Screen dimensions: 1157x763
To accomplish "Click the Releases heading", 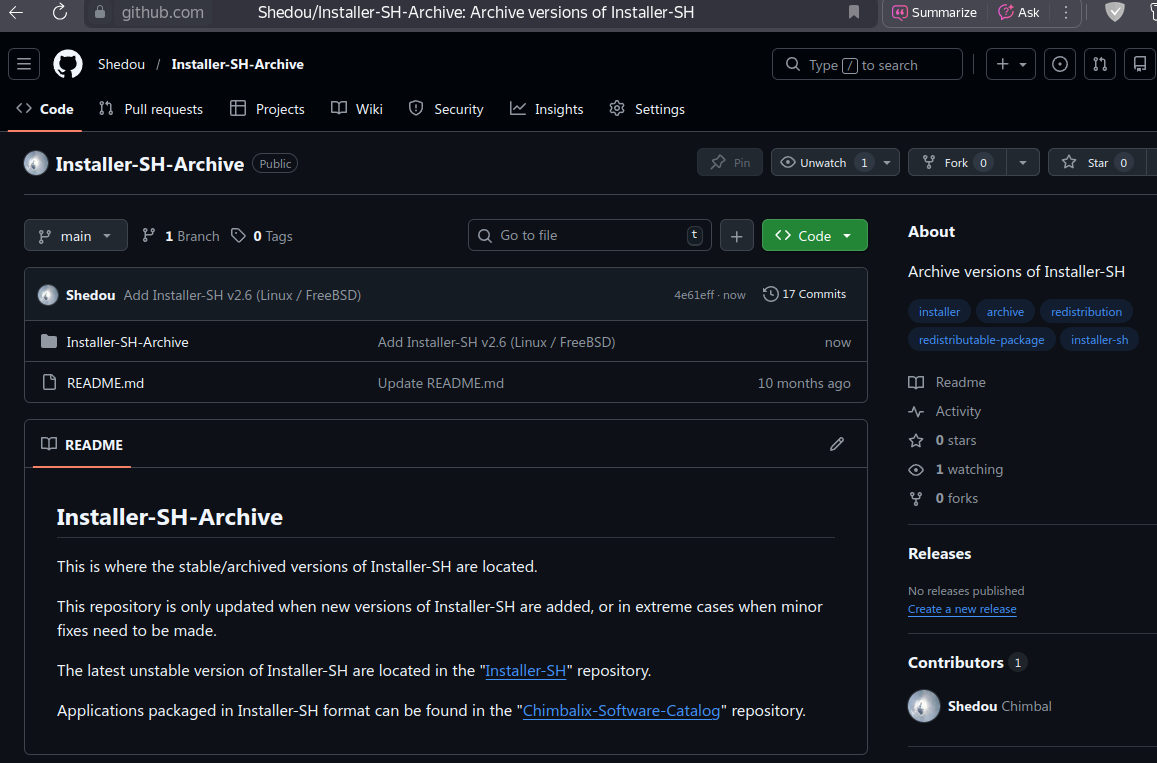I will (x=939, y=553).
